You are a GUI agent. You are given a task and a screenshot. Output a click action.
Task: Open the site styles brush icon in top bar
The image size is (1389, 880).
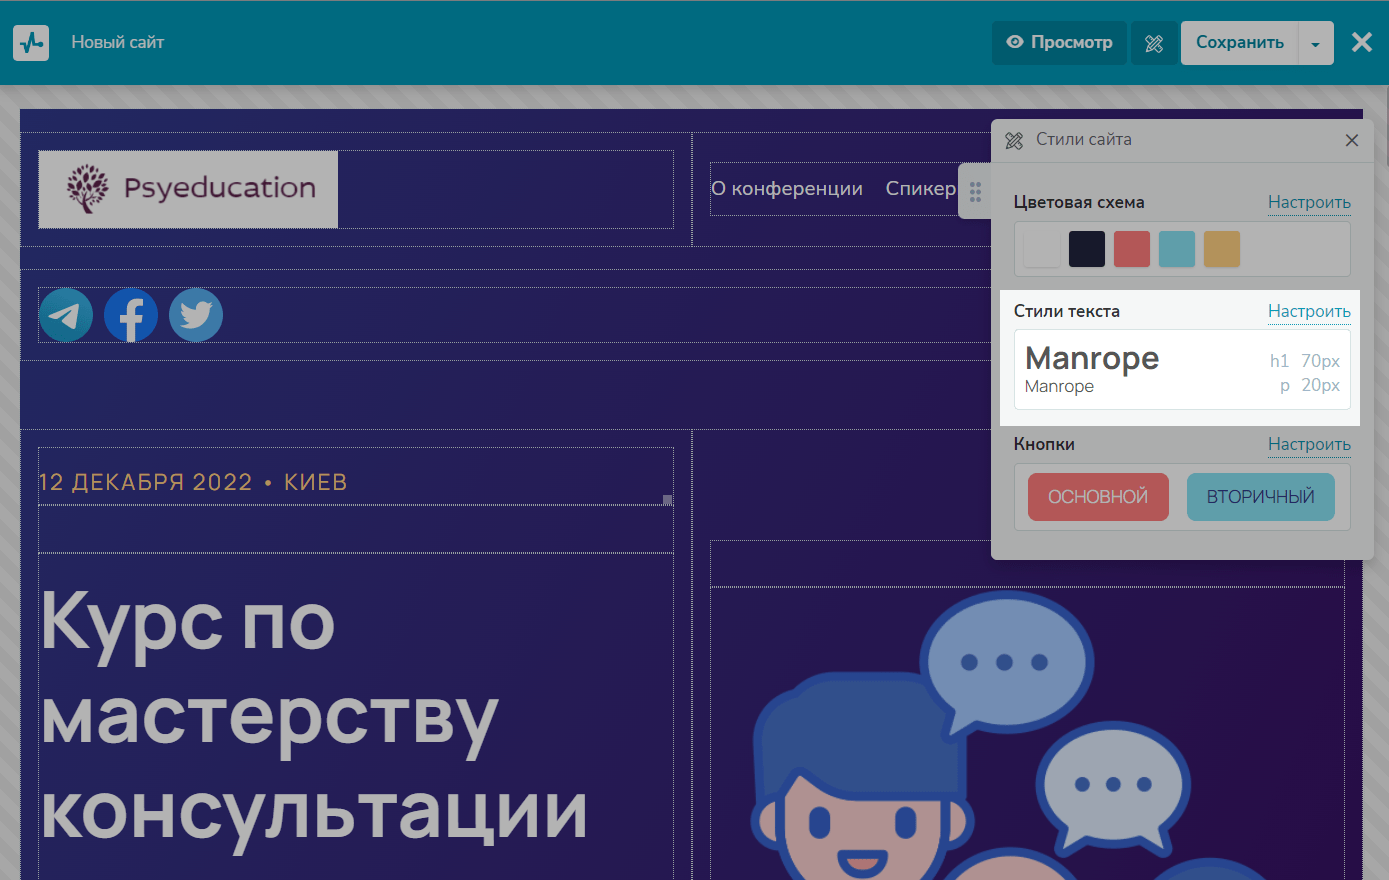pyautogui.click(x=1154, y=43)
